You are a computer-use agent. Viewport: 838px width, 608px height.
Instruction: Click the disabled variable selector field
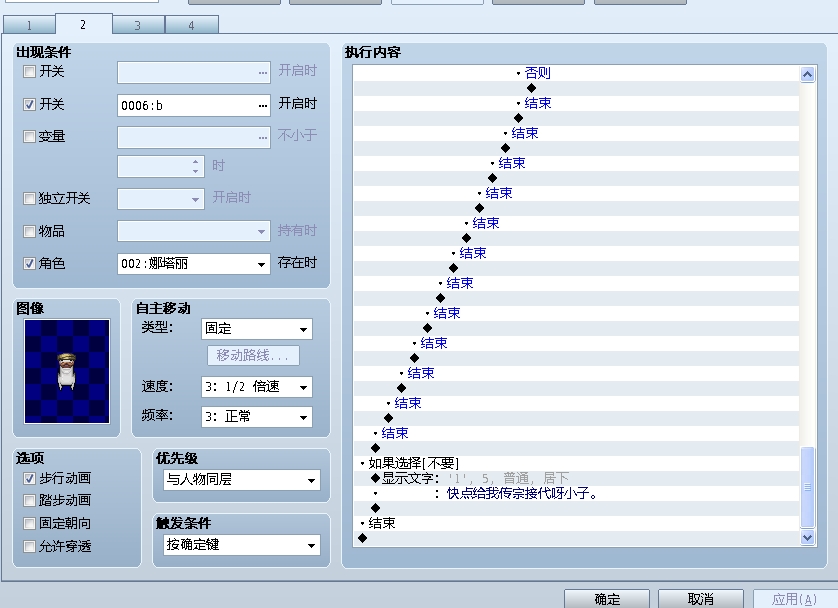[193, 137]
